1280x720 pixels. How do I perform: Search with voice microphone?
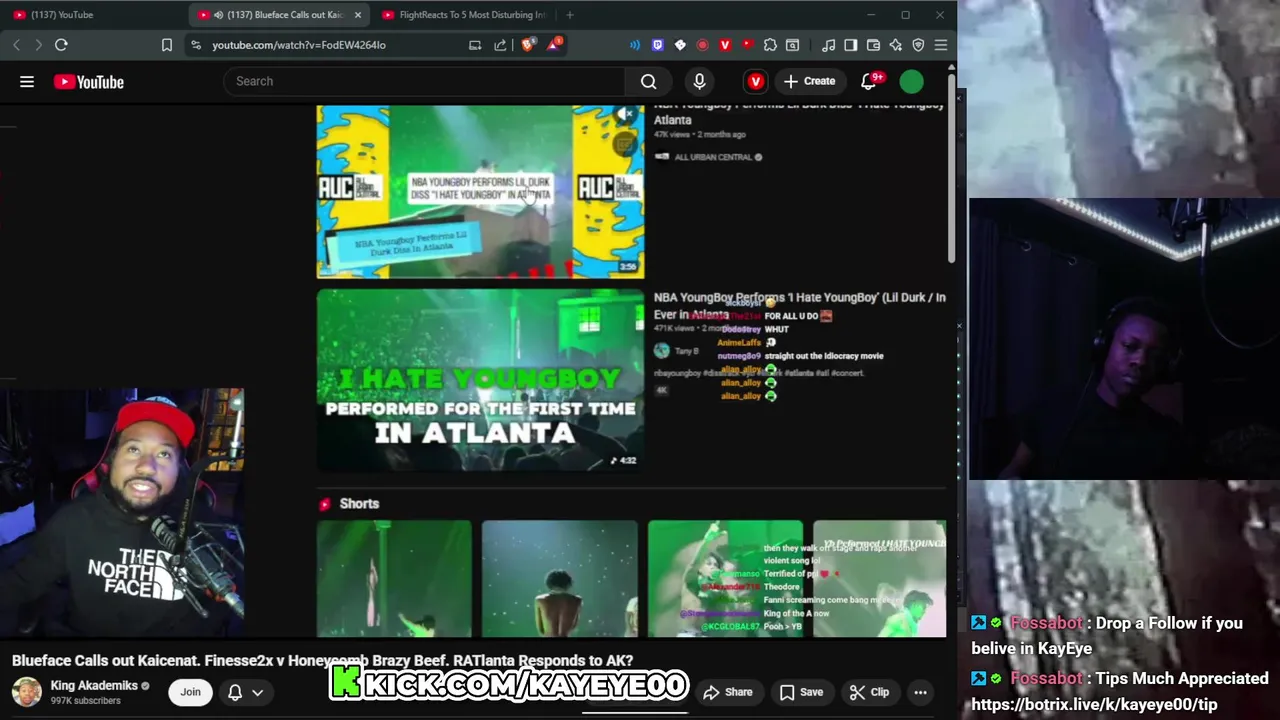[699, 81]
